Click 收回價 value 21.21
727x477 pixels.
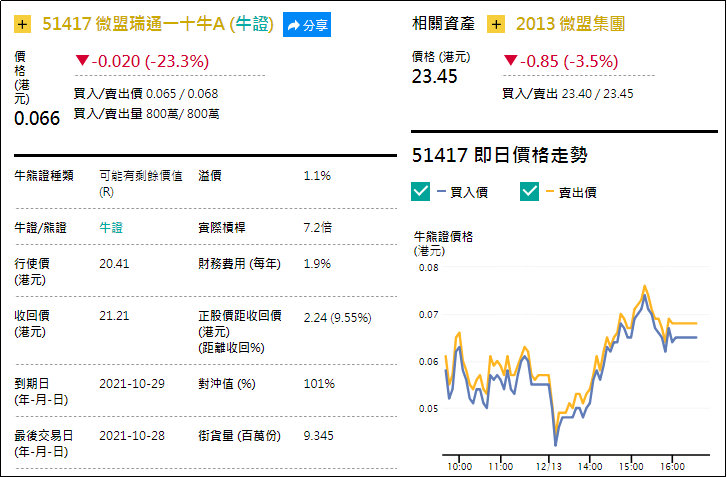[x=114, y=316]
